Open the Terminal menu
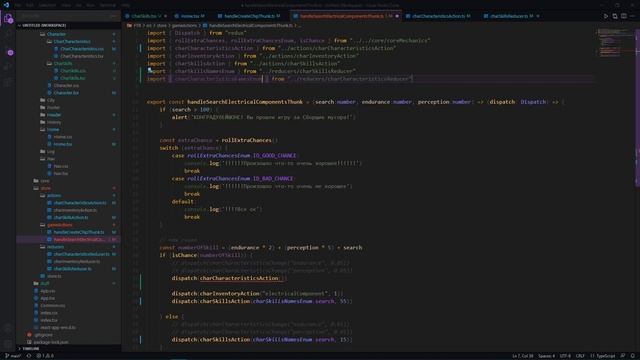640x360 pixels. point(108,5)
